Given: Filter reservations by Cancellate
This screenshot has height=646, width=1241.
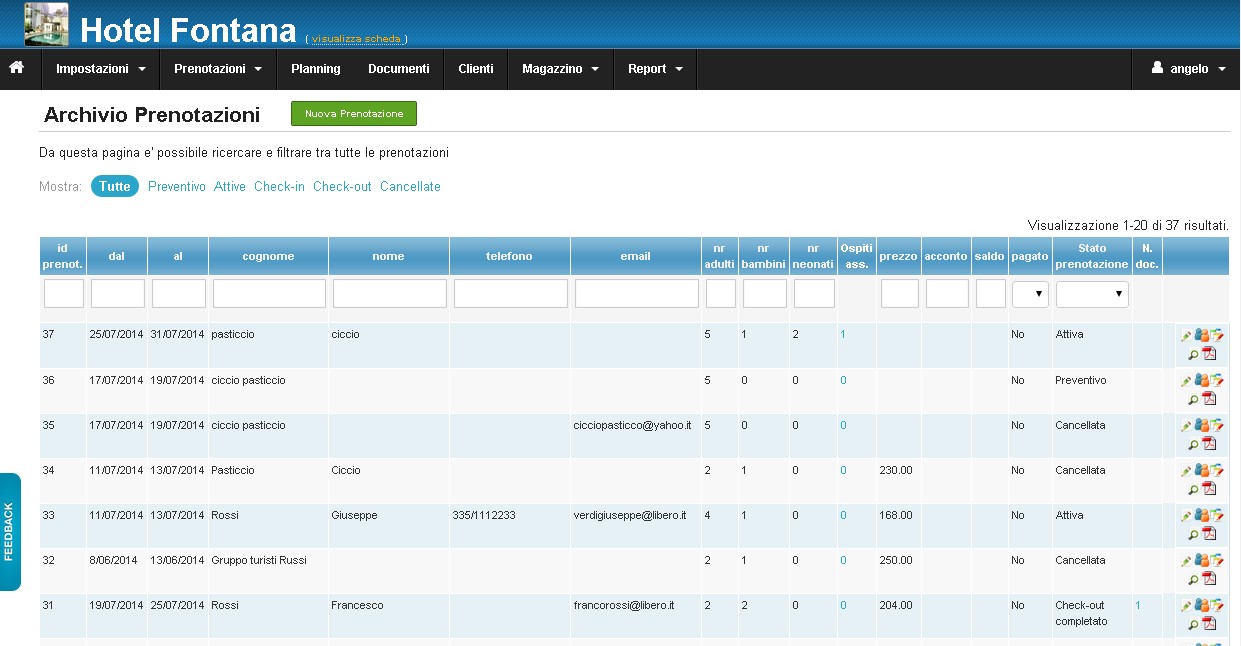Looking at the screenshot, I should pos(410,187).
